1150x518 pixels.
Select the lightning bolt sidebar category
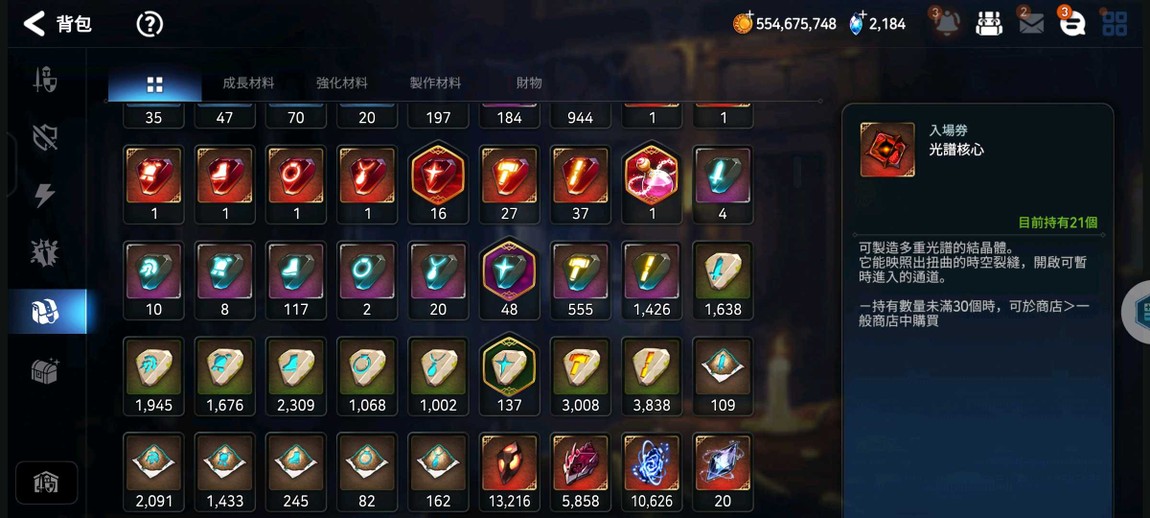(45, 194)
